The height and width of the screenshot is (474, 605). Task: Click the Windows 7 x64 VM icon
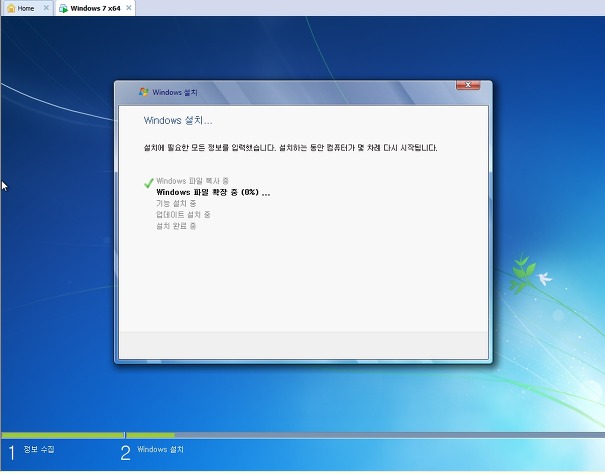63,8
